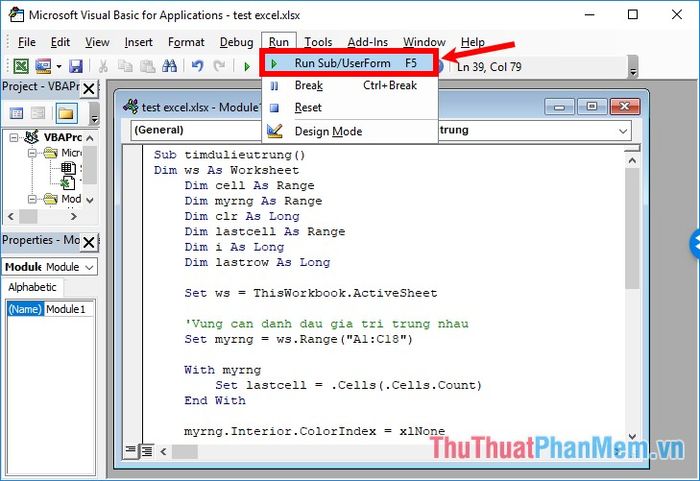Open the Help menu
Screen dimensions: 700x481
click(473, 42)
